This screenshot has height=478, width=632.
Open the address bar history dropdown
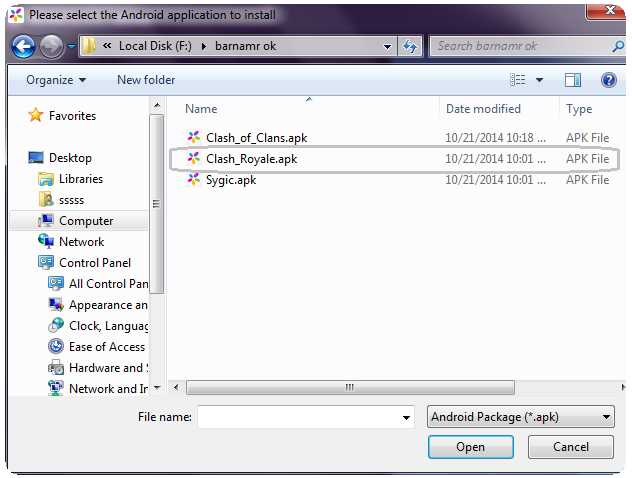(387, 47)
